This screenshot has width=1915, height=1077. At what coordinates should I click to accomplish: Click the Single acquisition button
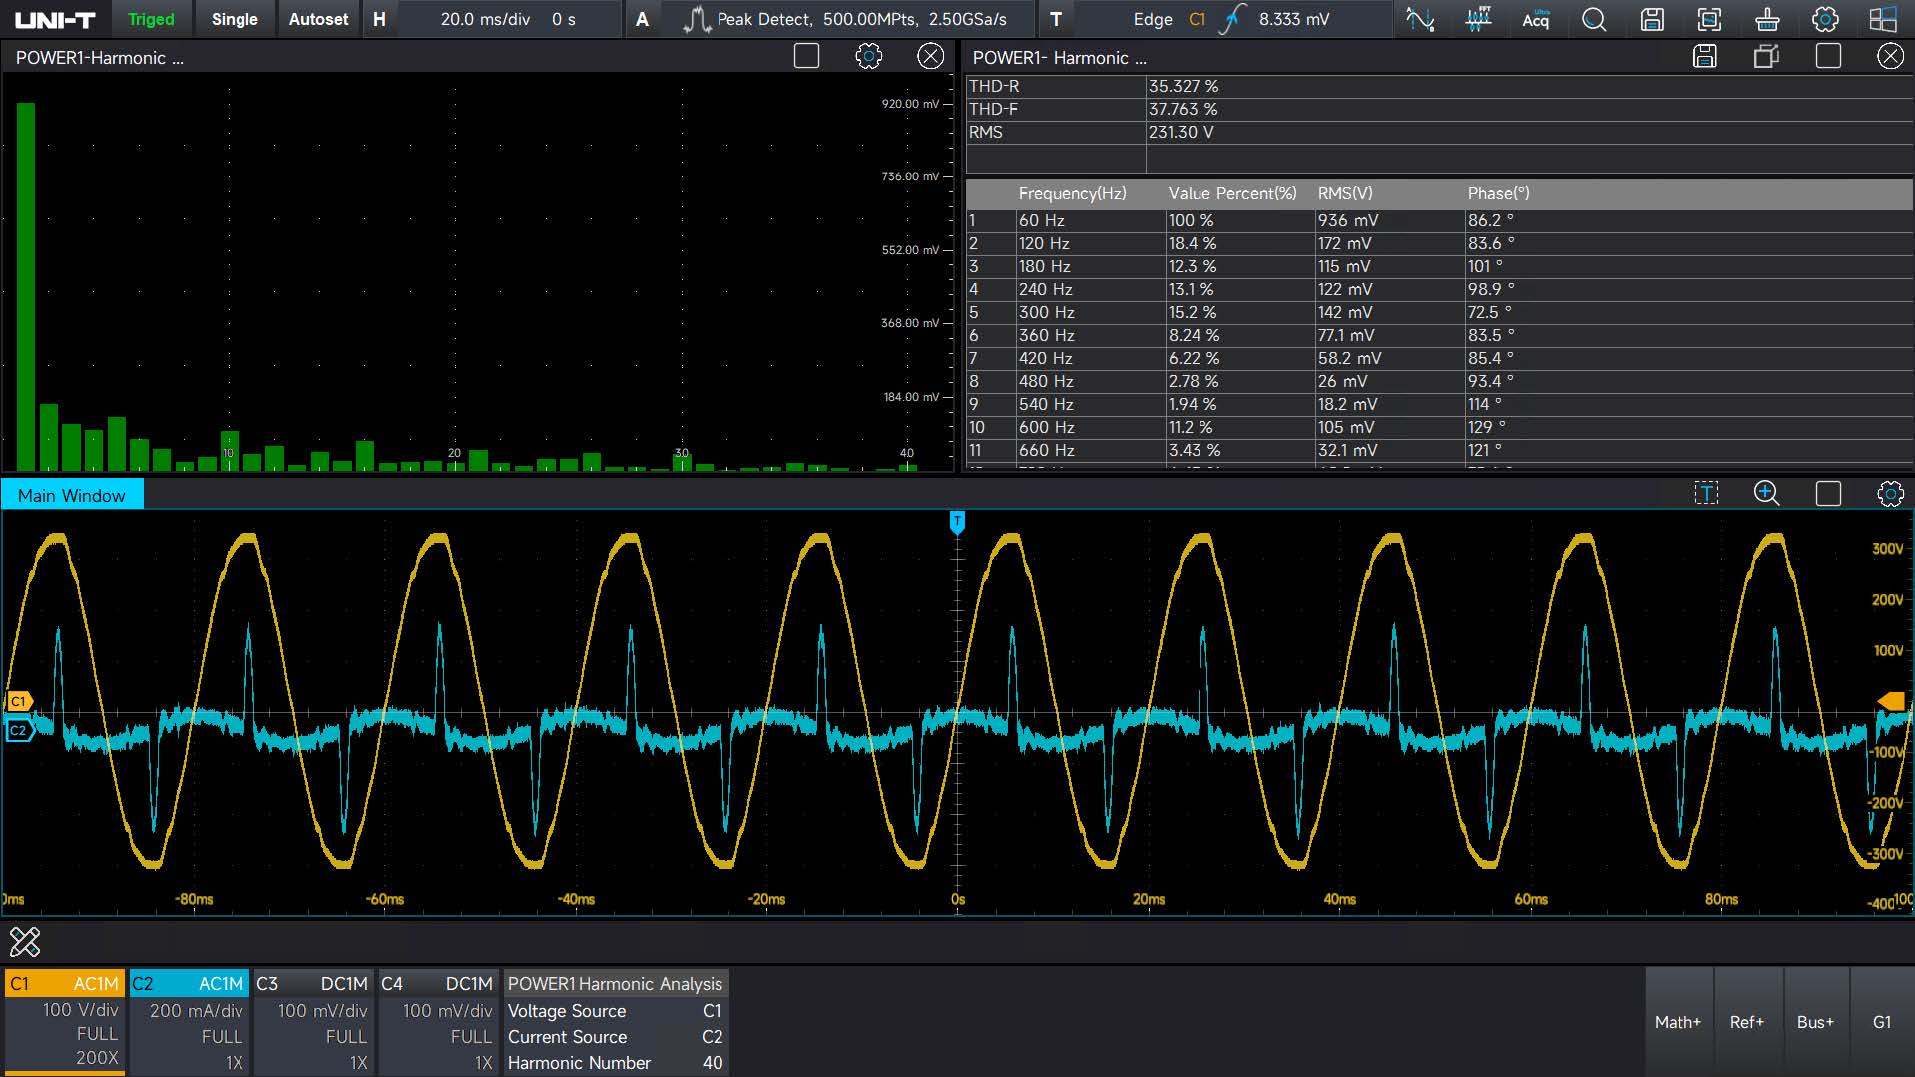click(234, 19)
